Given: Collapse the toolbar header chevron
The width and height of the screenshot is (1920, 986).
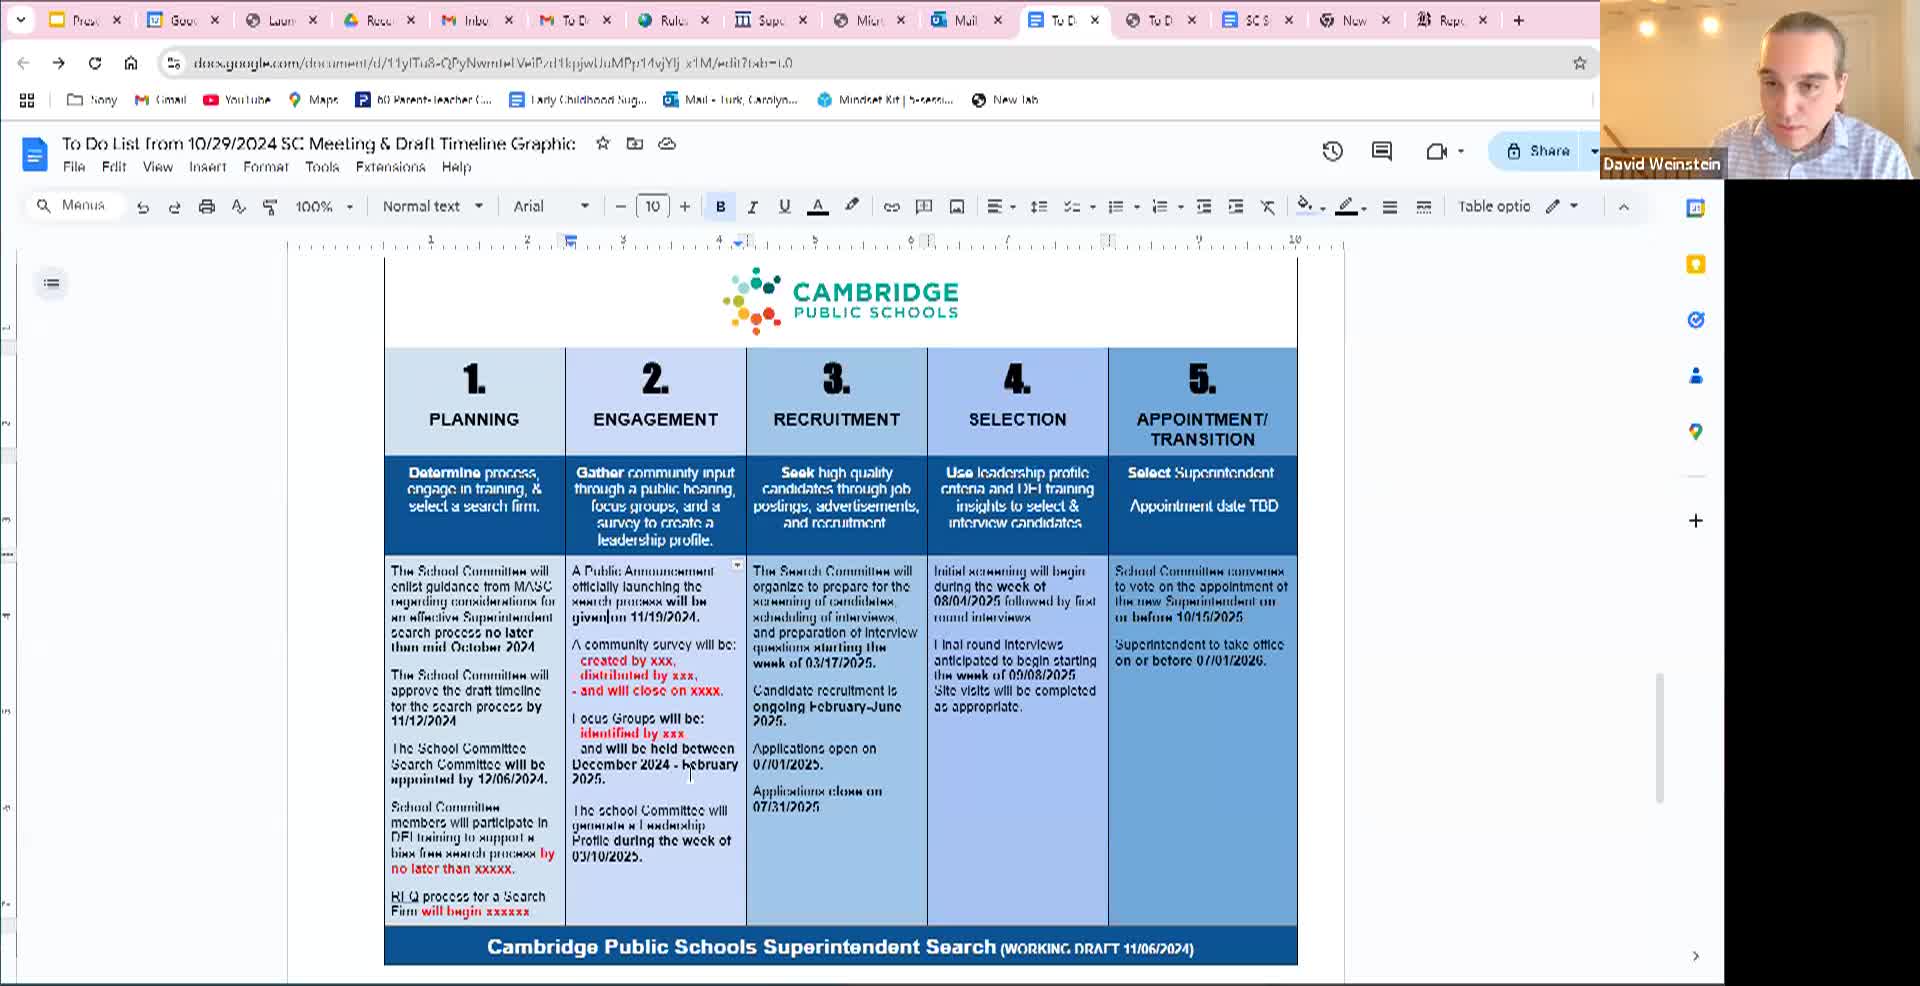Looking at the screenshot, I should (1623, 207).
